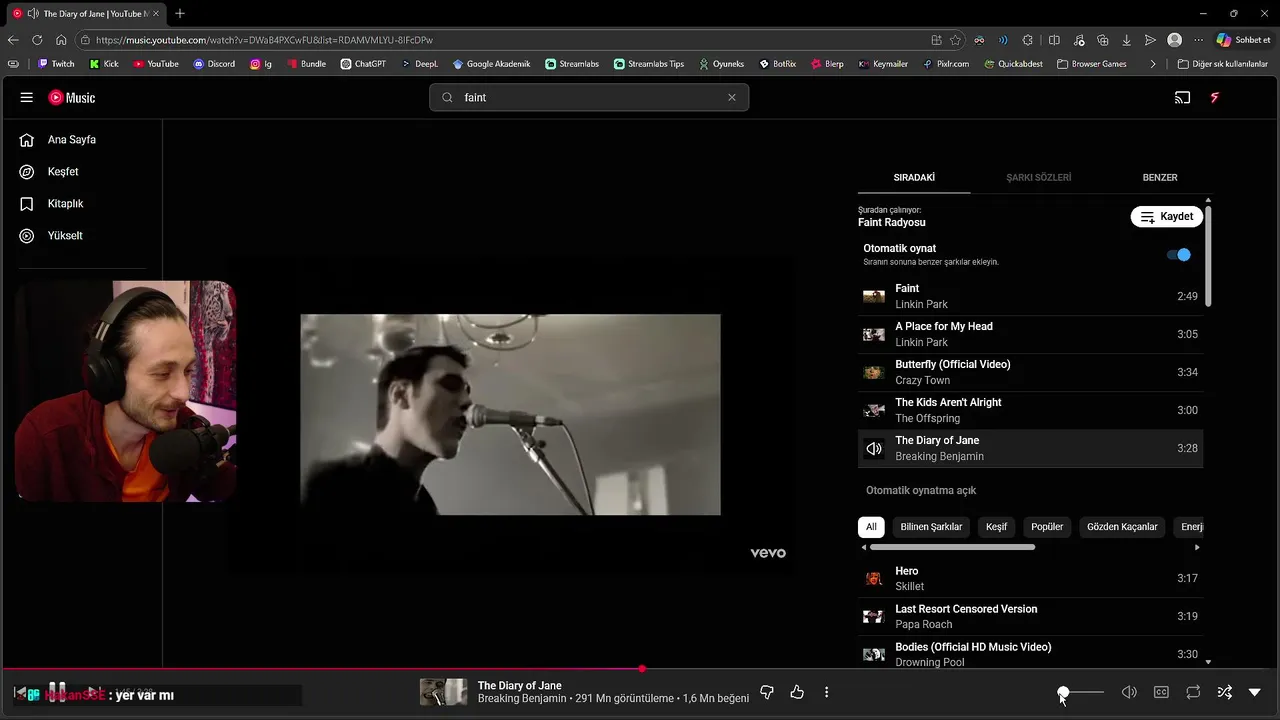Open the browser extensions puzzle icon
1280x720 pixels.
1027,40
